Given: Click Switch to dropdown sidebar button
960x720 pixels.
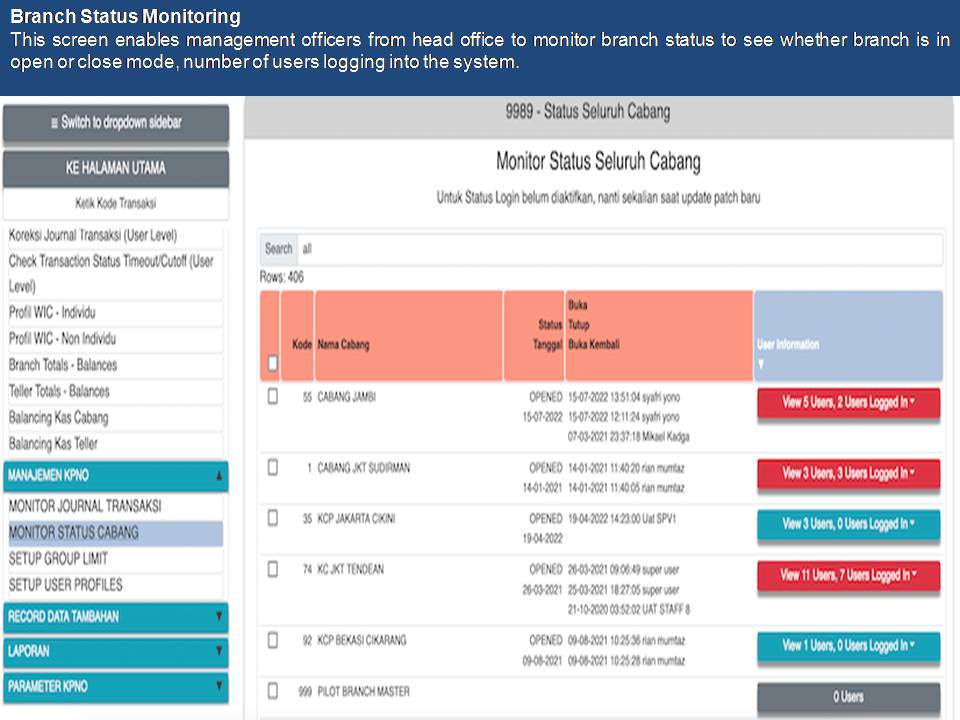Looking at the screenshot, I should (115, 123).
